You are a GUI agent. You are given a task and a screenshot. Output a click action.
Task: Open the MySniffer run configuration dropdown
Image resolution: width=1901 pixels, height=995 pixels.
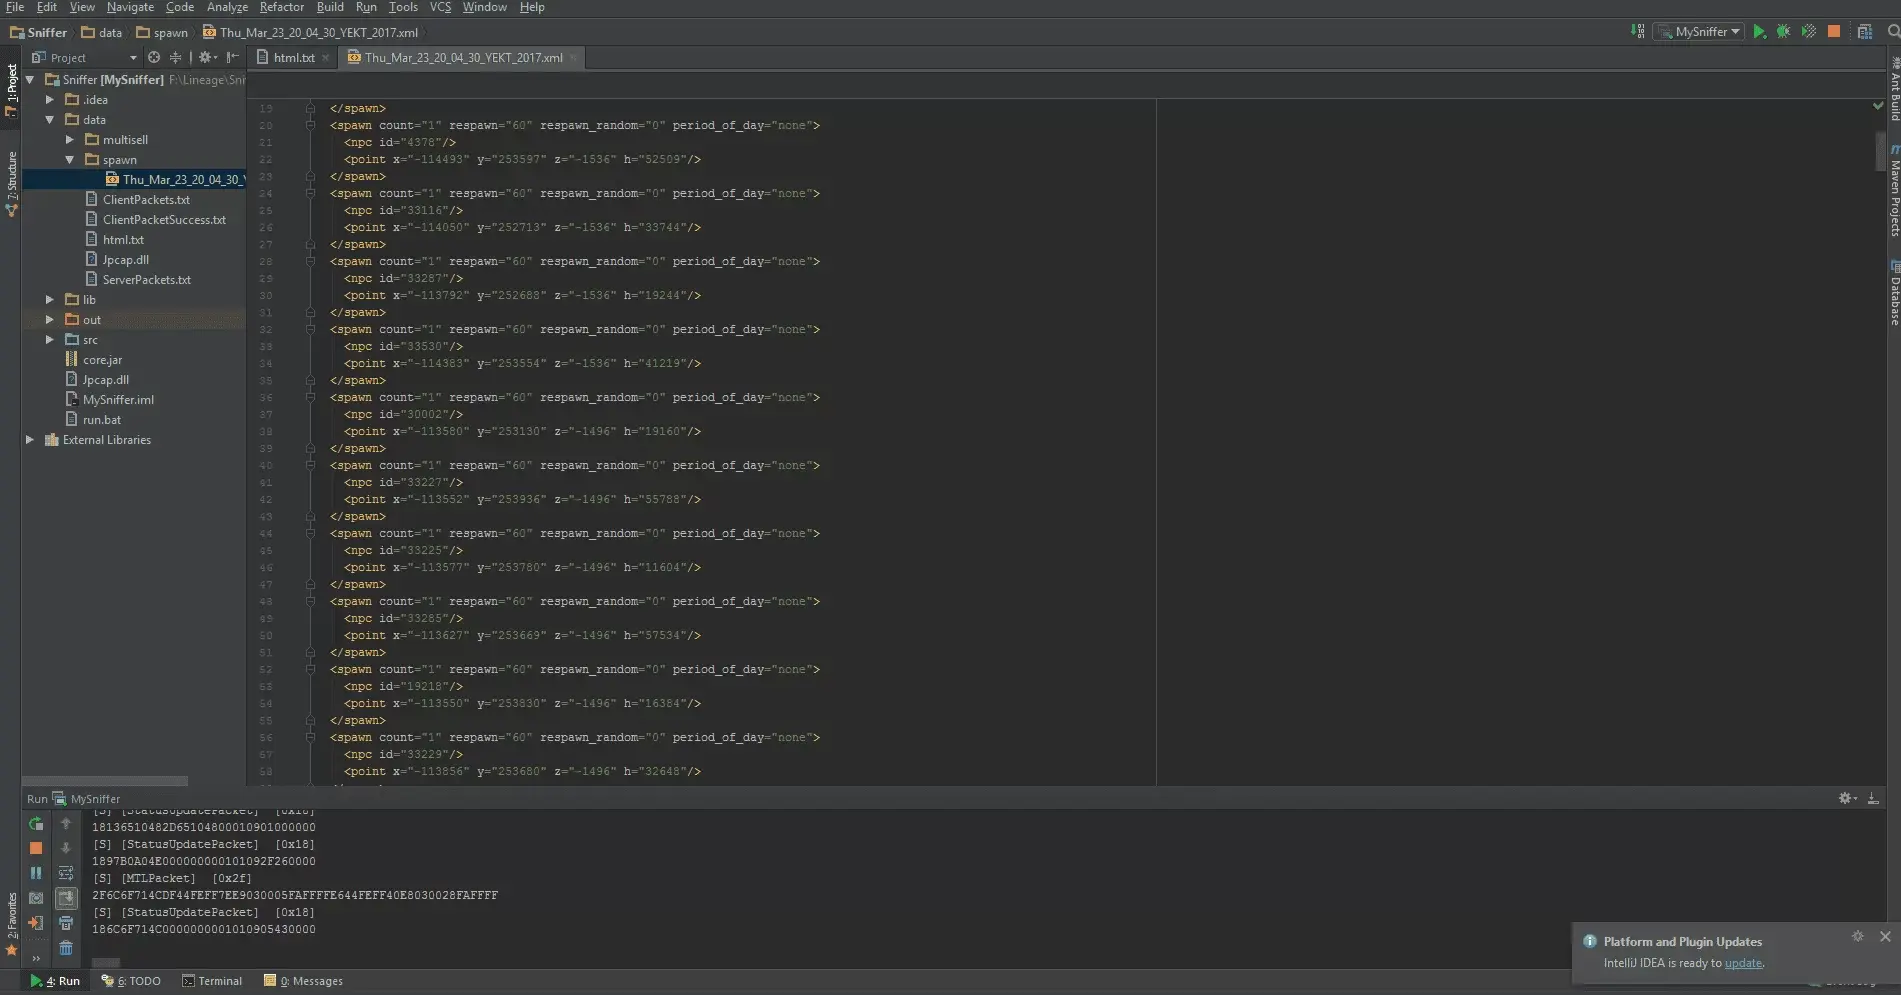(x=1698, y=32)
